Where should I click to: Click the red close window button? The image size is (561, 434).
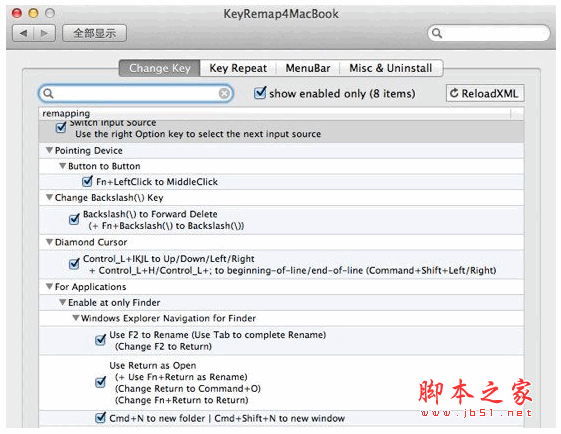tap(17, 14)
